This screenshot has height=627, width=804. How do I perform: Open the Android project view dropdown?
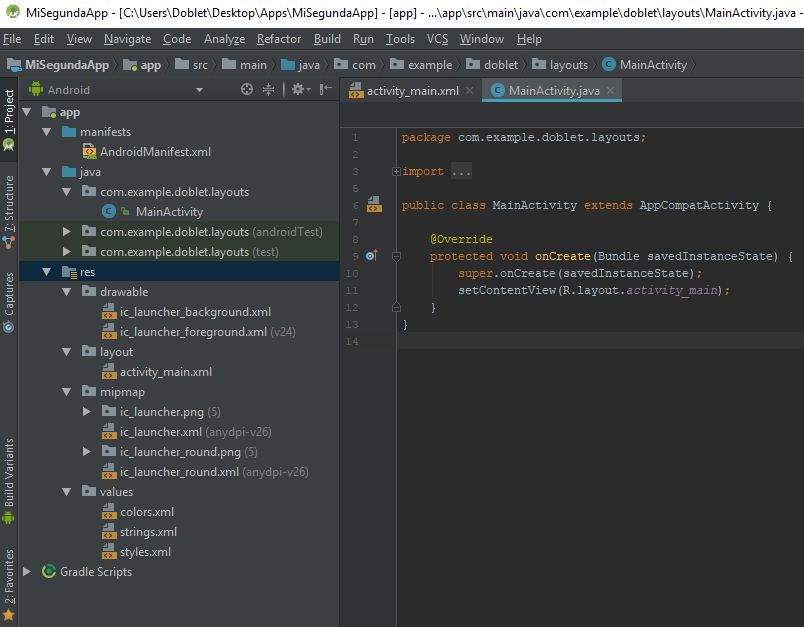(x=200, y=90)
